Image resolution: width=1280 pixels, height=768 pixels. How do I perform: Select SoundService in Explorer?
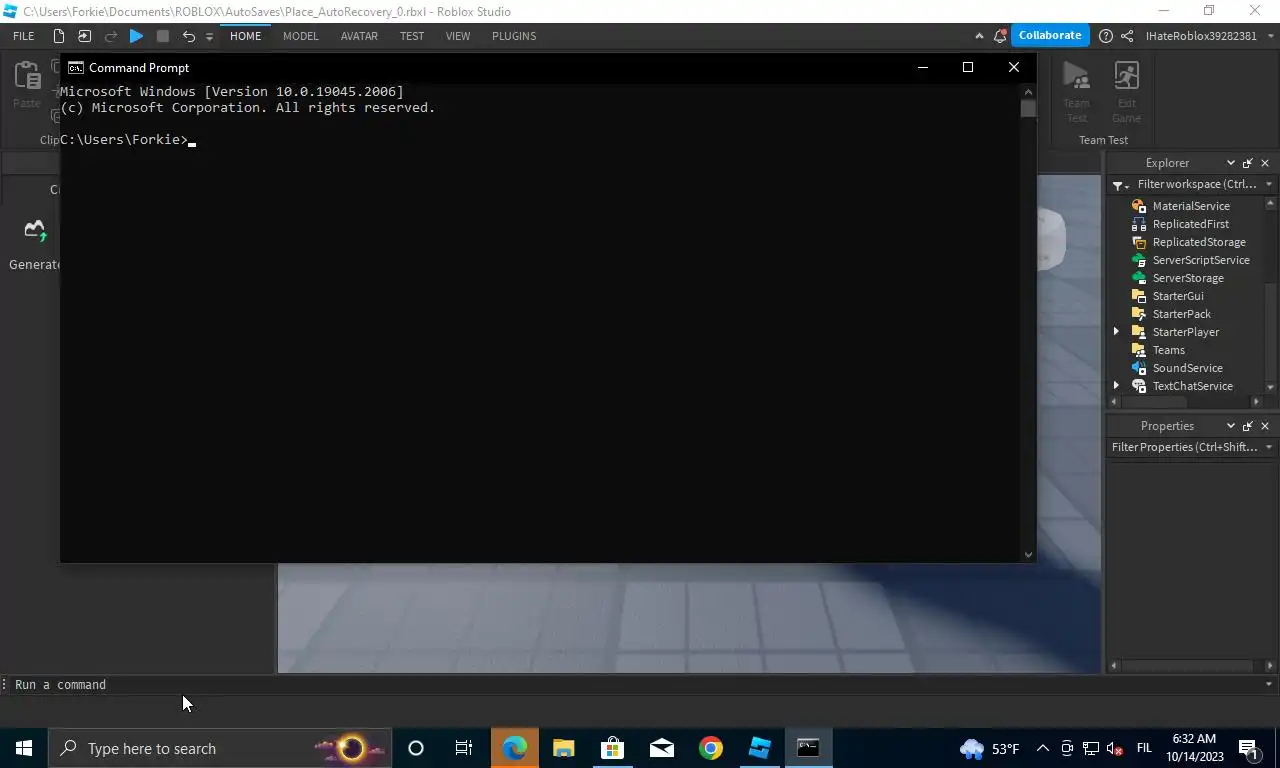(x=1187, y=368)
